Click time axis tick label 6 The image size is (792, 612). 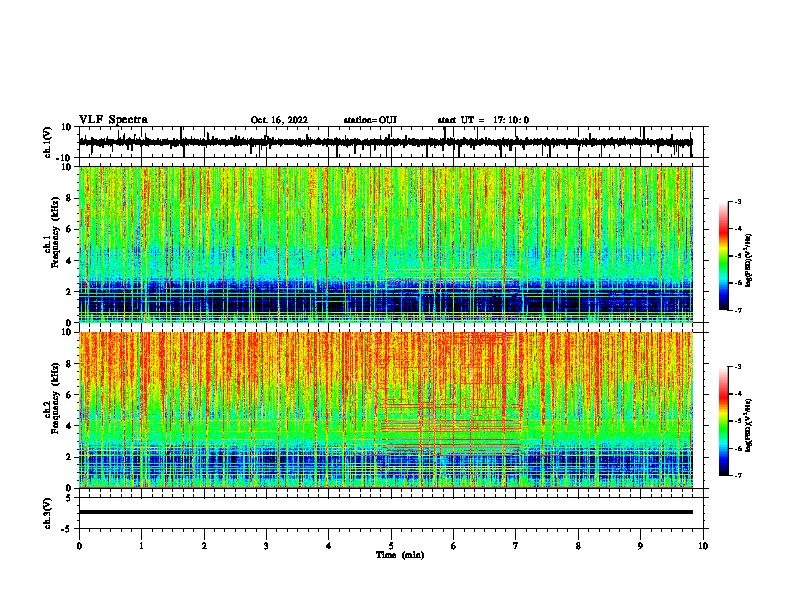point(454,546)
